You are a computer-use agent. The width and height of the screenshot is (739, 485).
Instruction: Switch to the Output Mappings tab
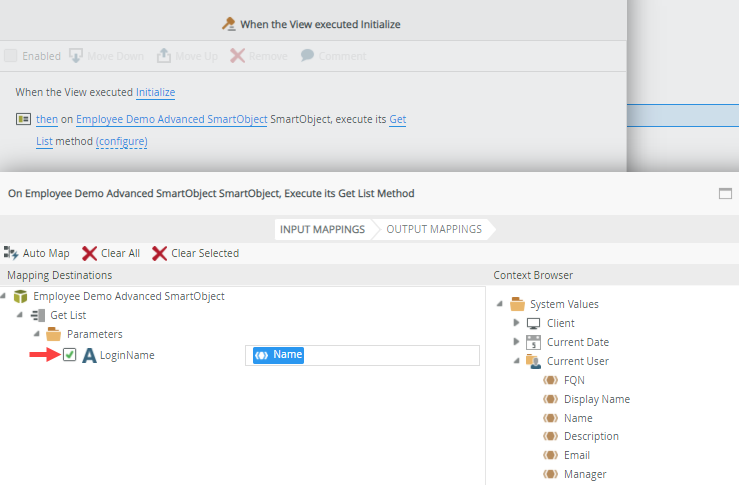(x=434, y=229)
